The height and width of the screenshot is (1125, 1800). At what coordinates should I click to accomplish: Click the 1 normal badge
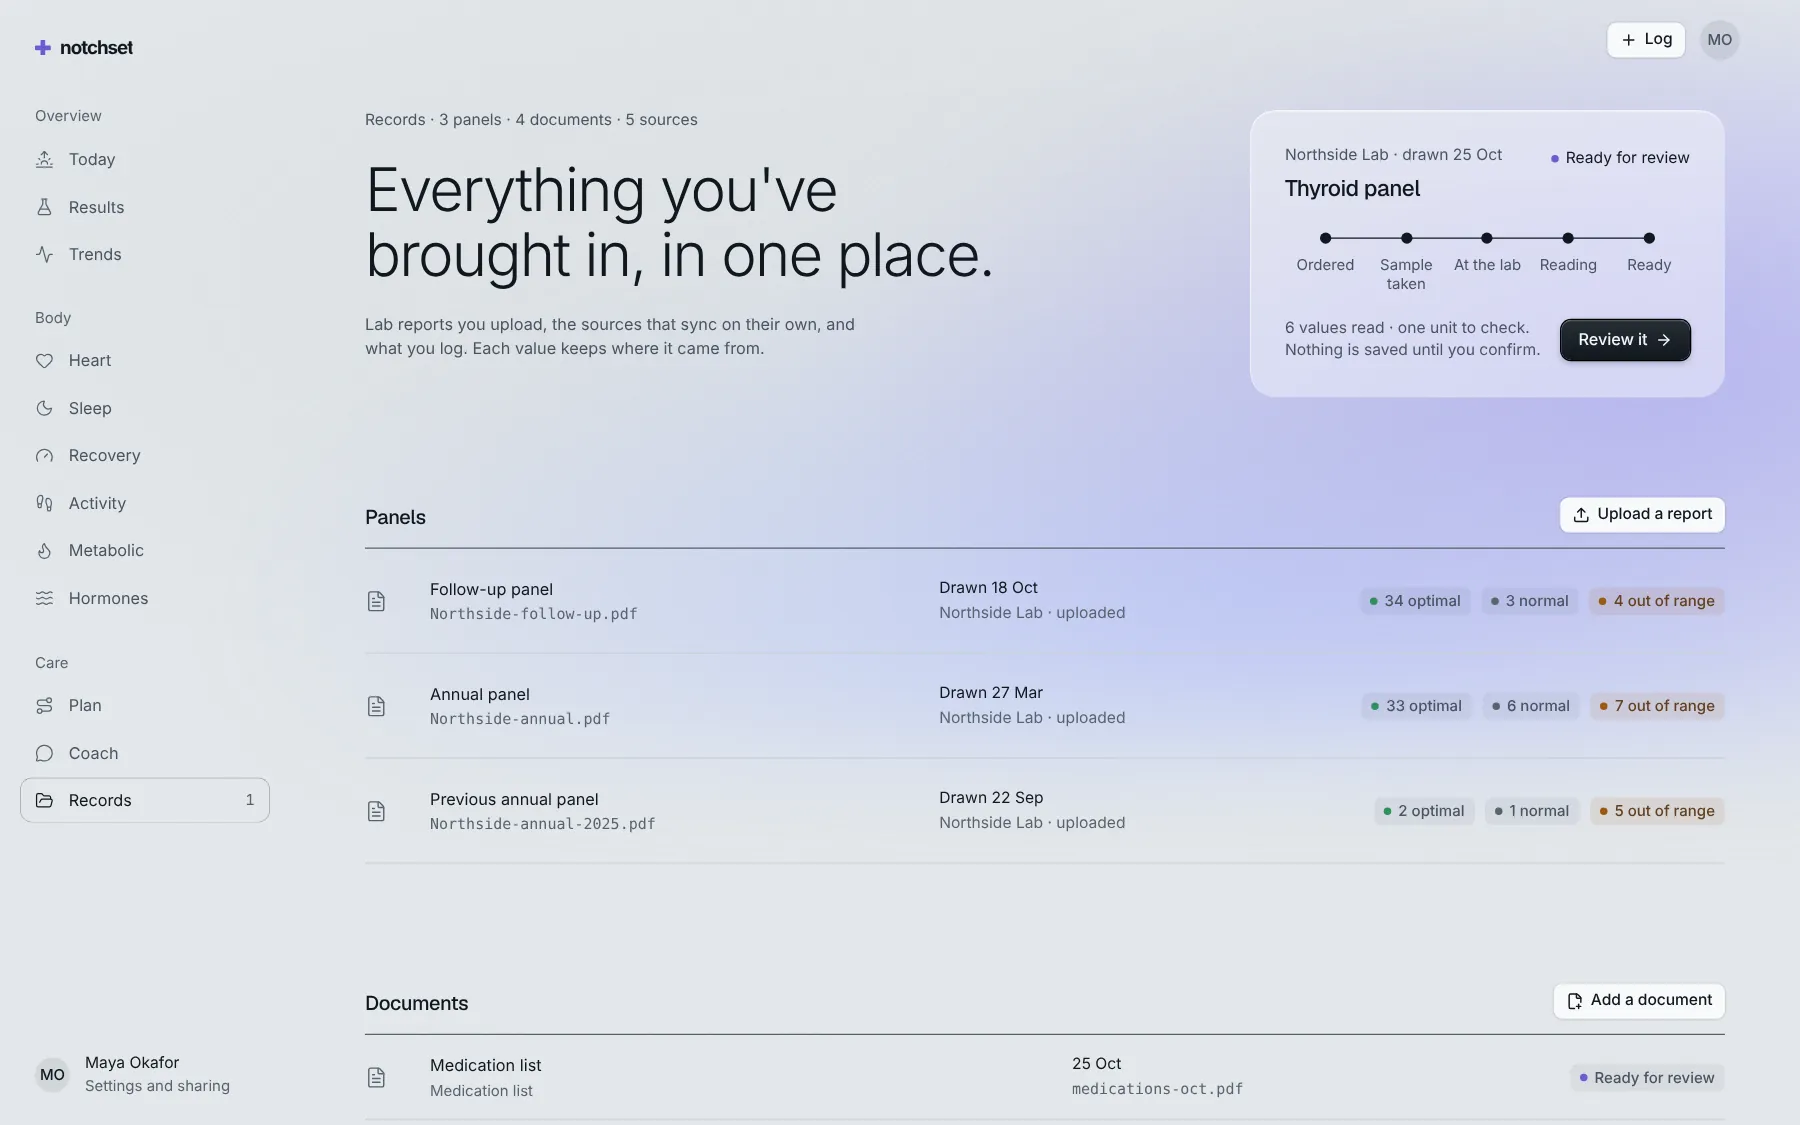[1532, 811]
